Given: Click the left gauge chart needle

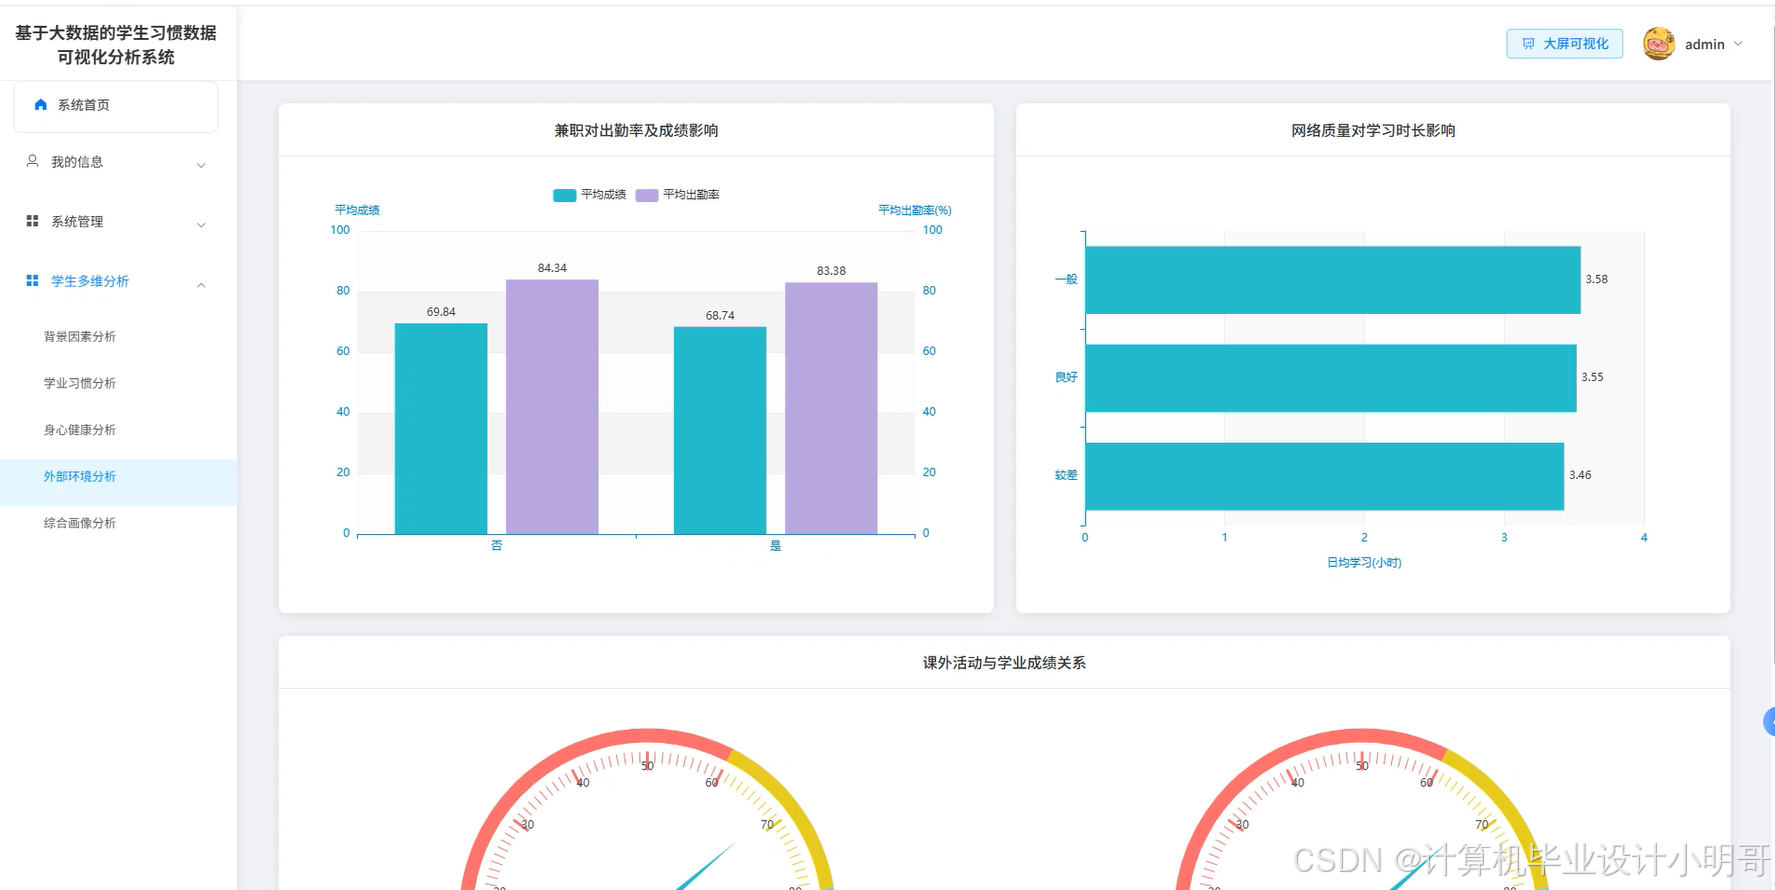Looking at the screenshot, I should tap(706, 866).
